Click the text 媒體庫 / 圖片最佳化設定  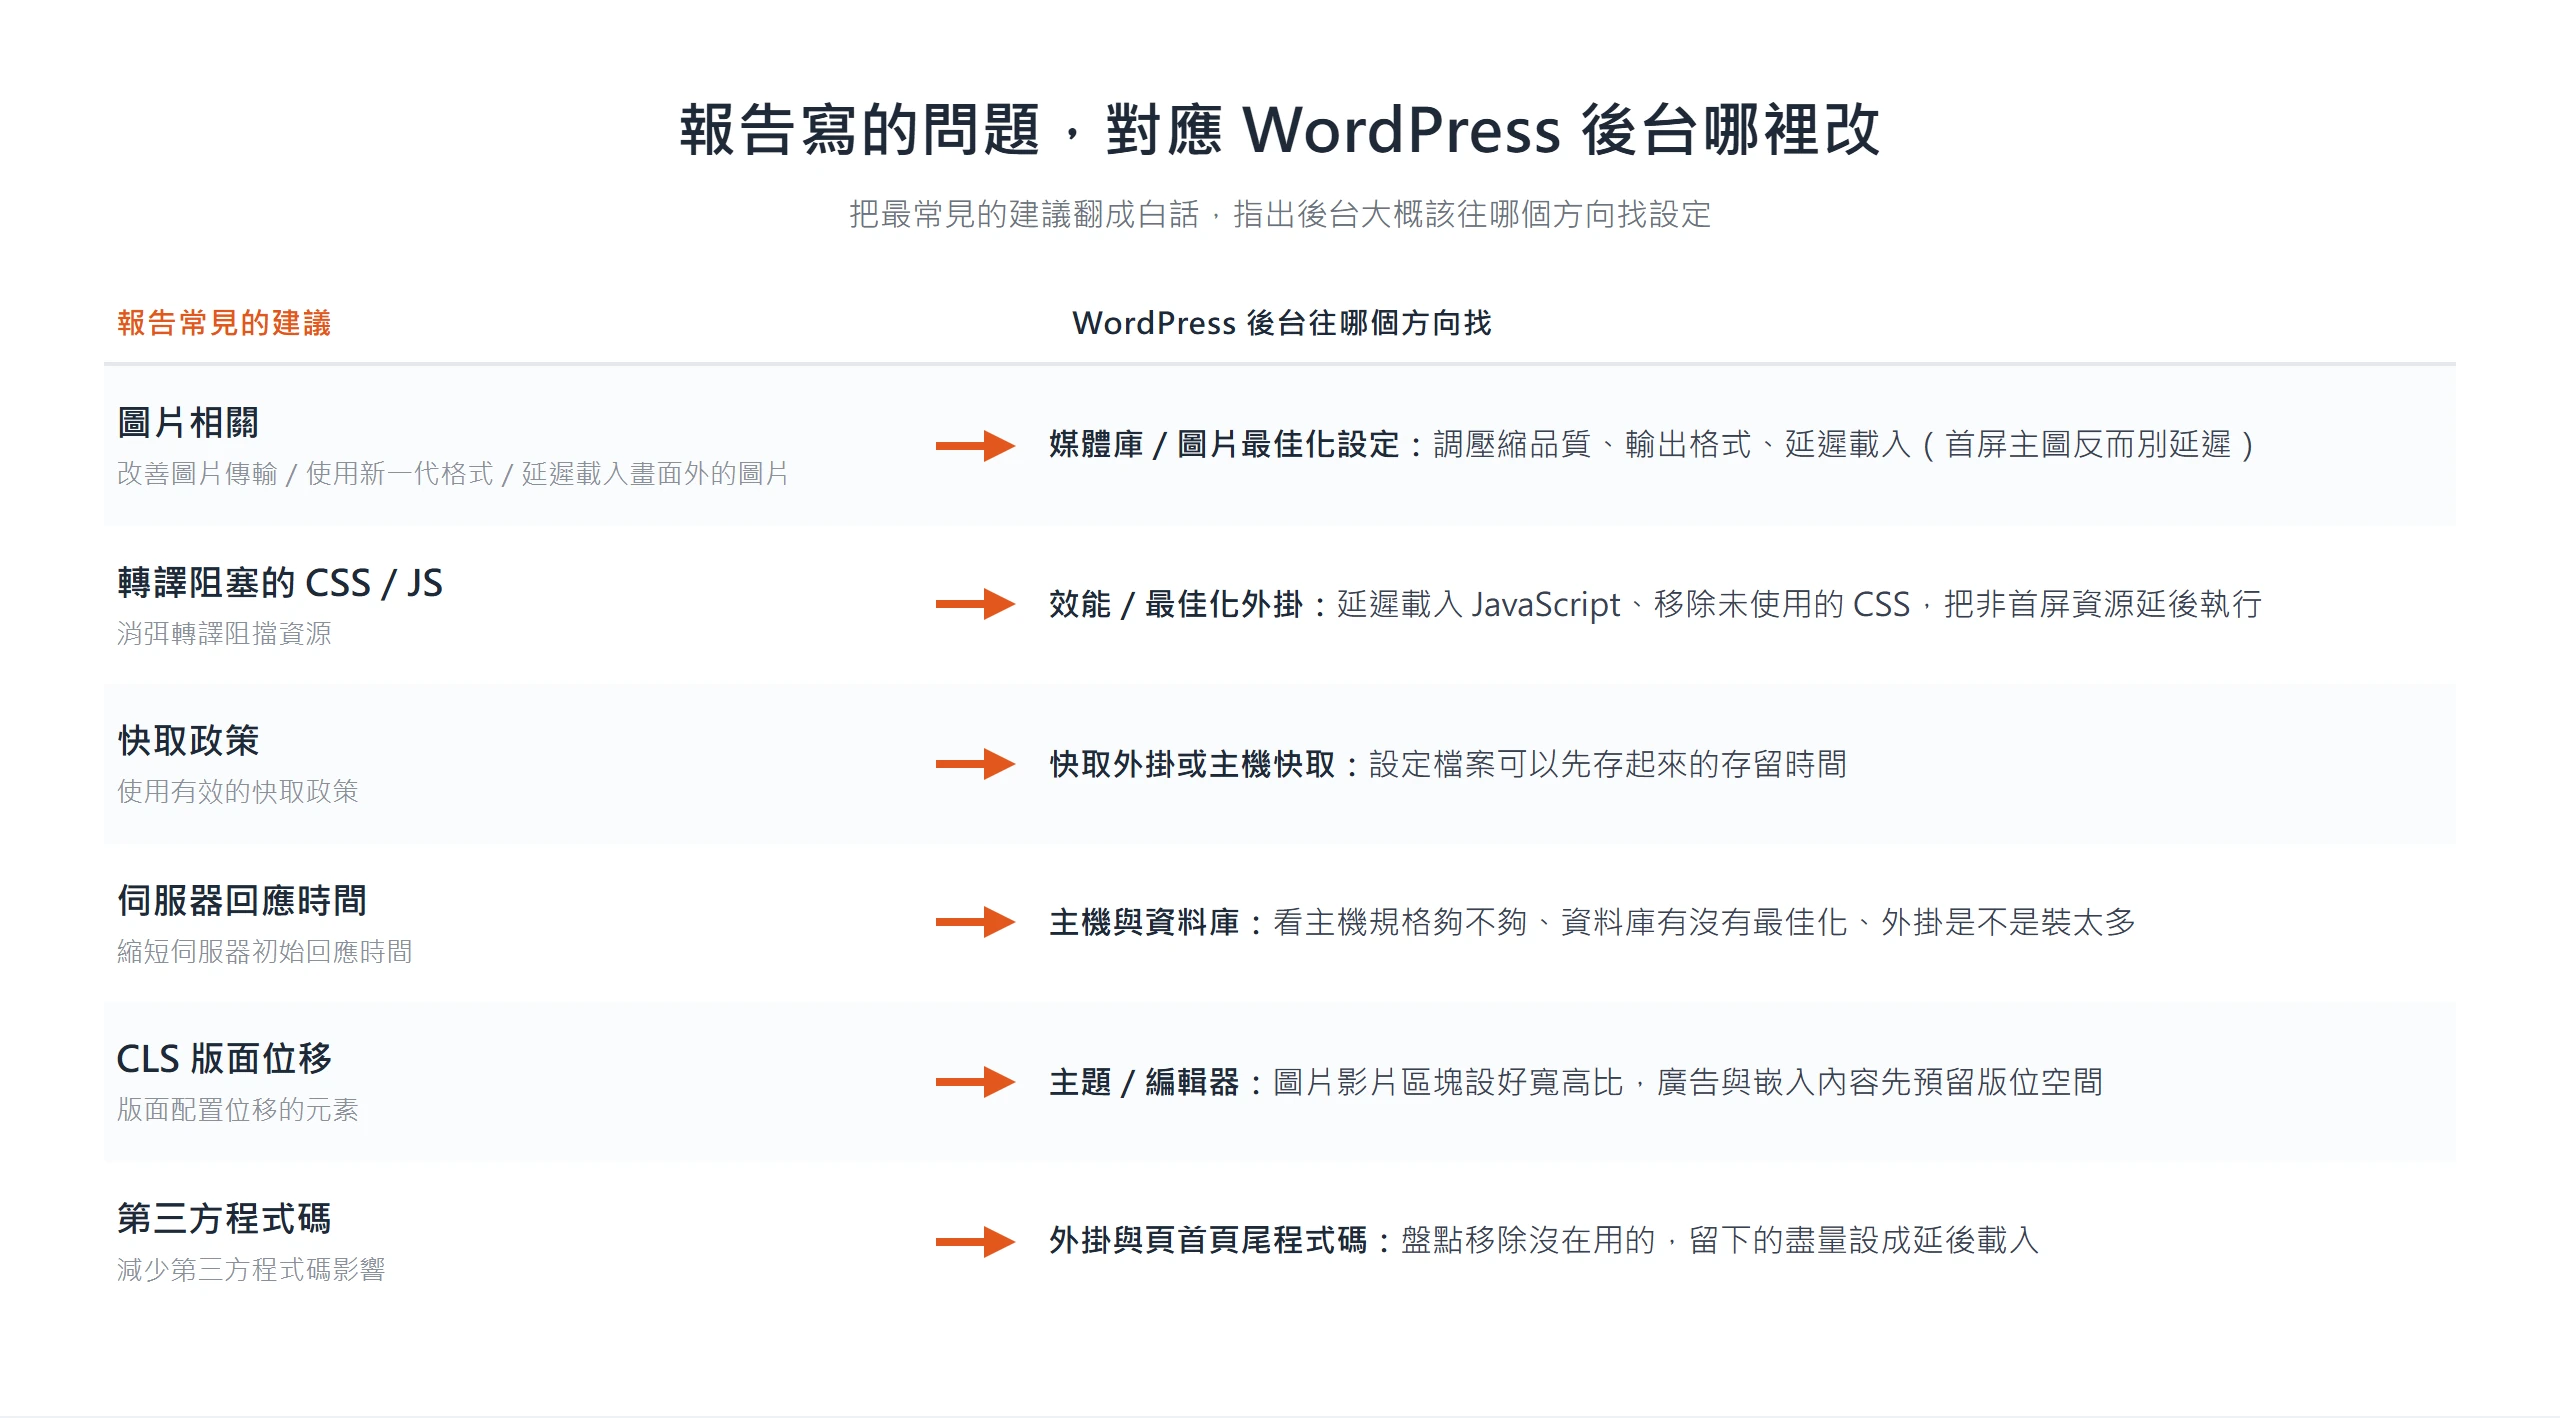[x=1224, y=445]
